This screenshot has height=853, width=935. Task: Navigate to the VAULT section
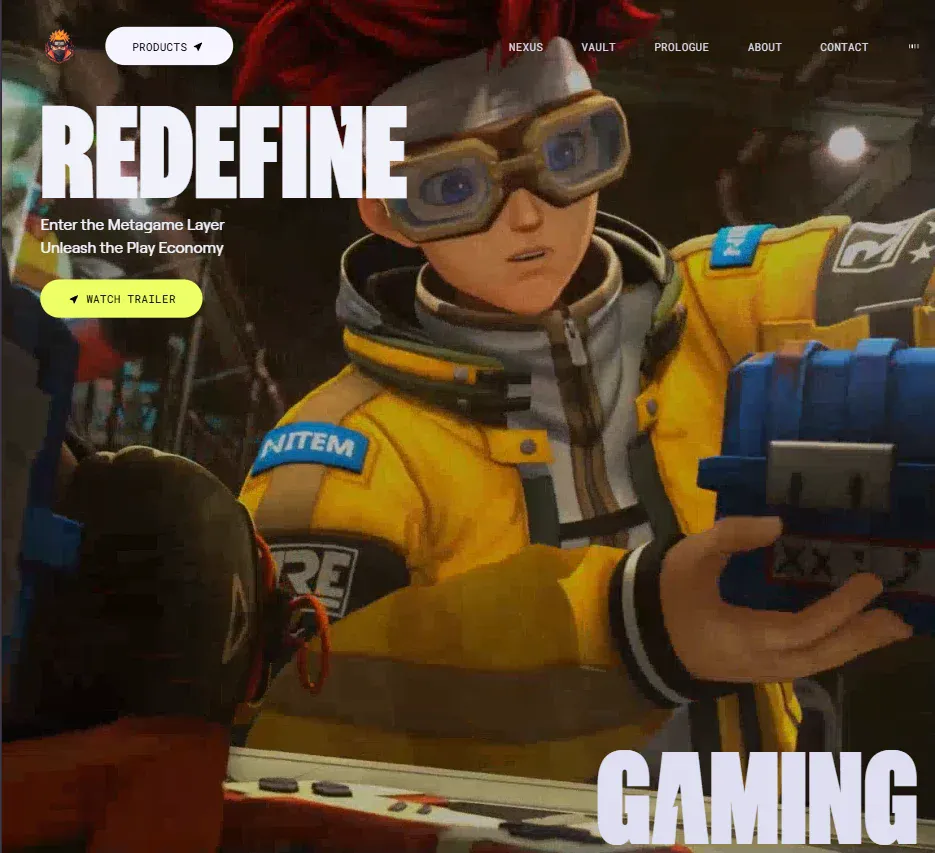point(598,47)
